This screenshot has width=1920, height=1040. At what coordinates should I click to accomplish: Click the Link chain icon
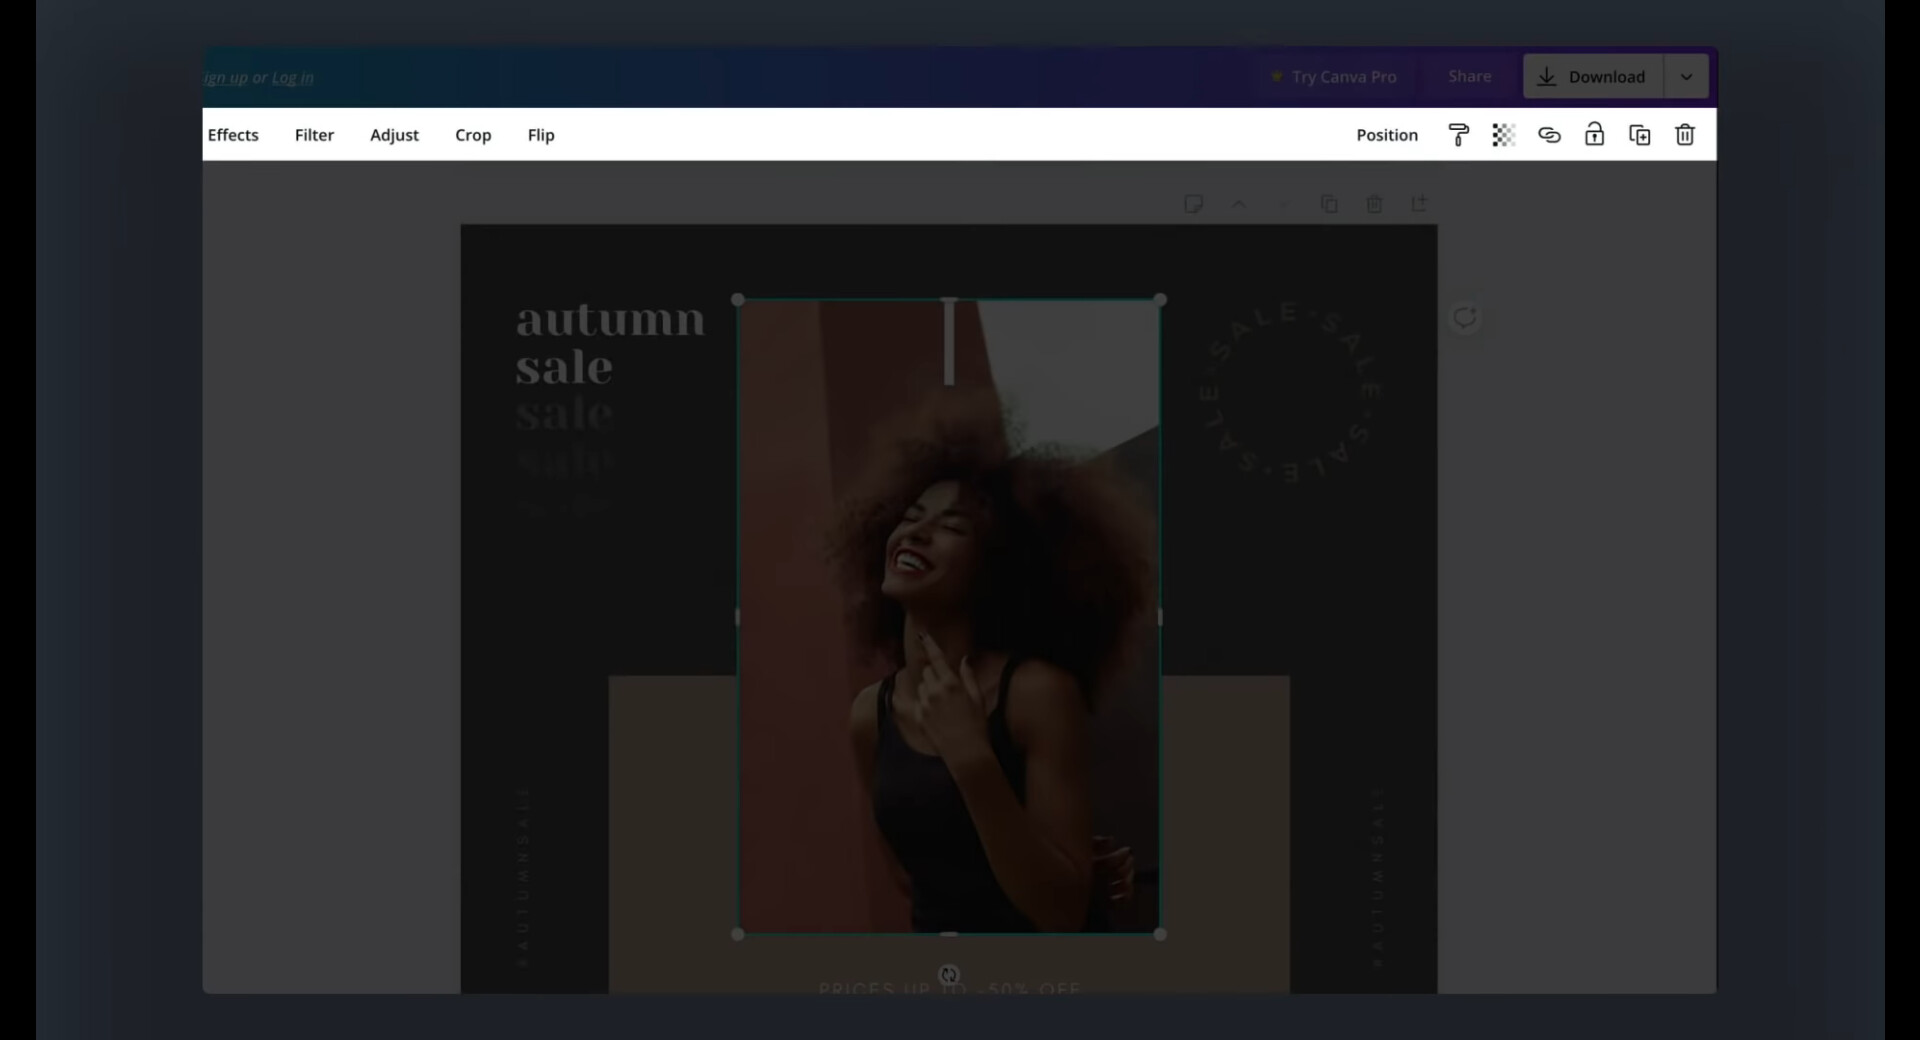(1549, 135)
